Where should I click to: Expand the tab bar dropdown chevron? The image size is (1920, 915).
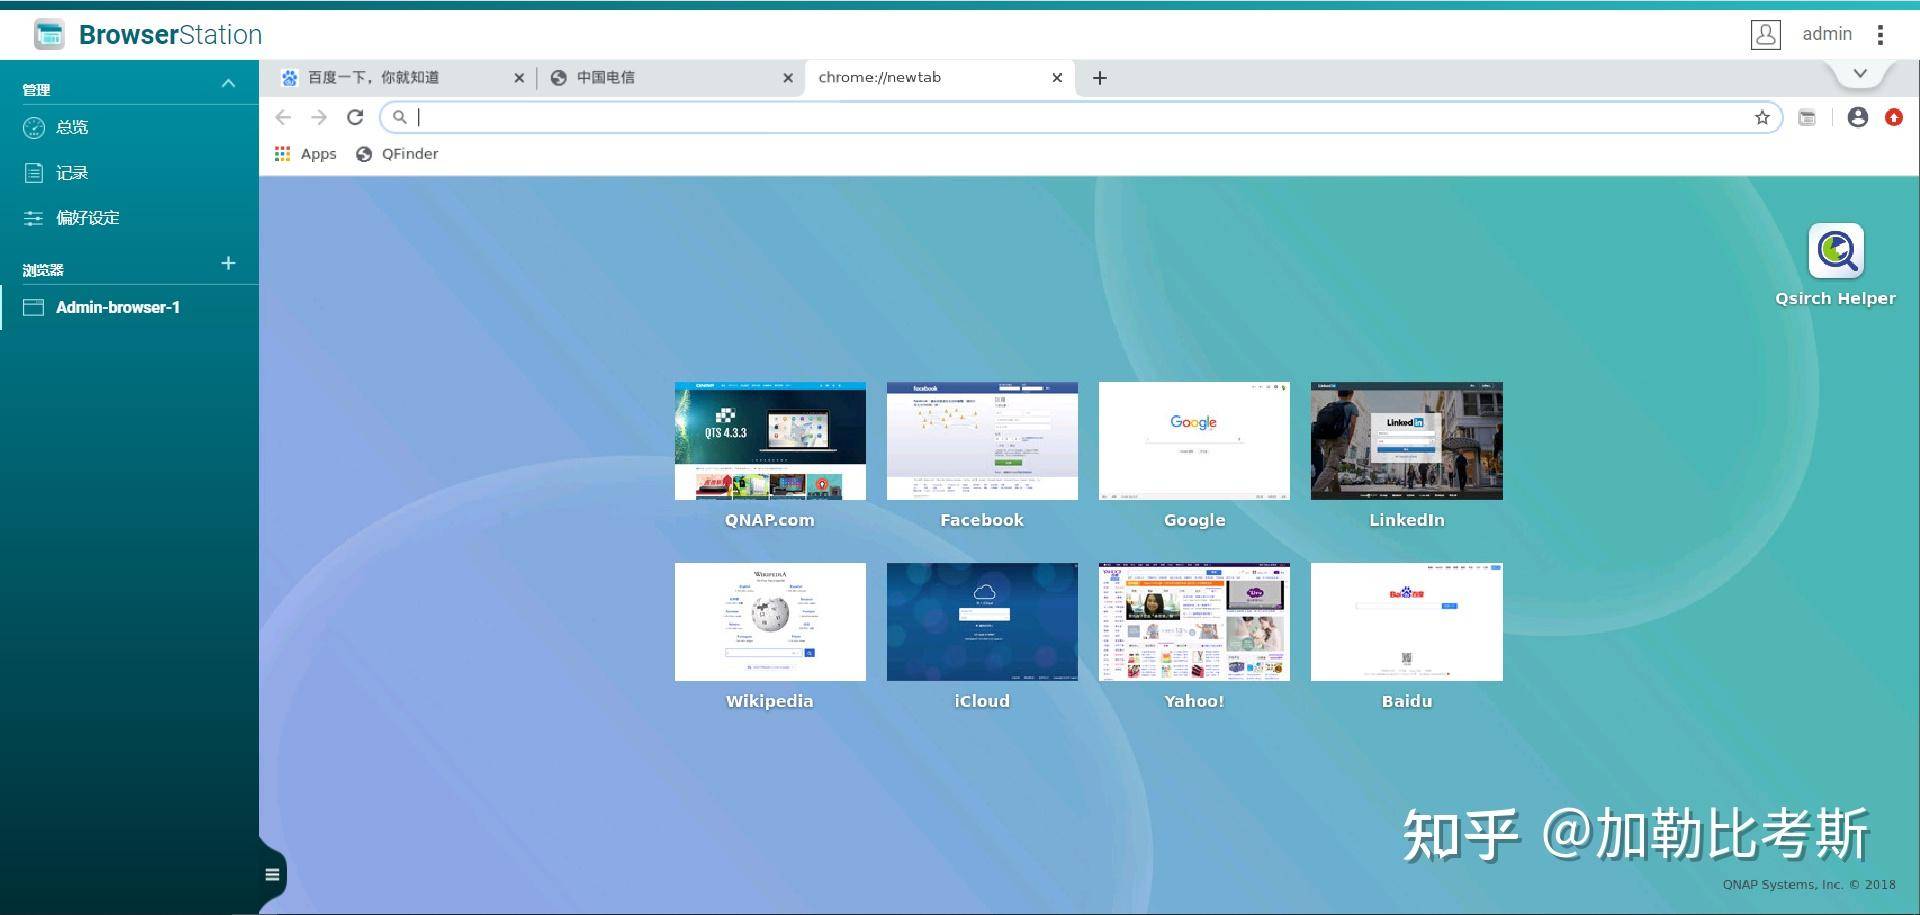coord(1860,74)
